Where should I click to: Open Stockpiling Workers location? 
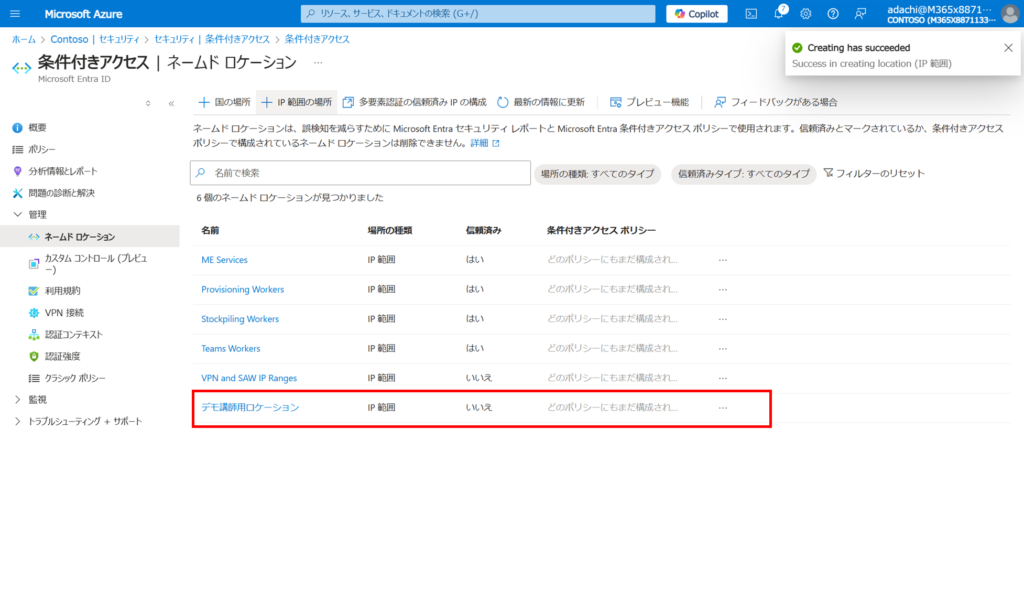click(240, 319)
